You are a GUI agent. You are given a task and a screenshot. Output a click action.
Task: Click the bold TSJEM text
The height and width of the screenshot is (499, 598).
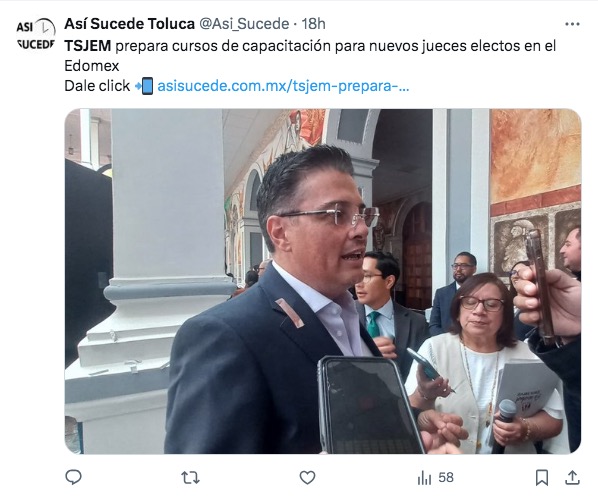pos(88,46)
